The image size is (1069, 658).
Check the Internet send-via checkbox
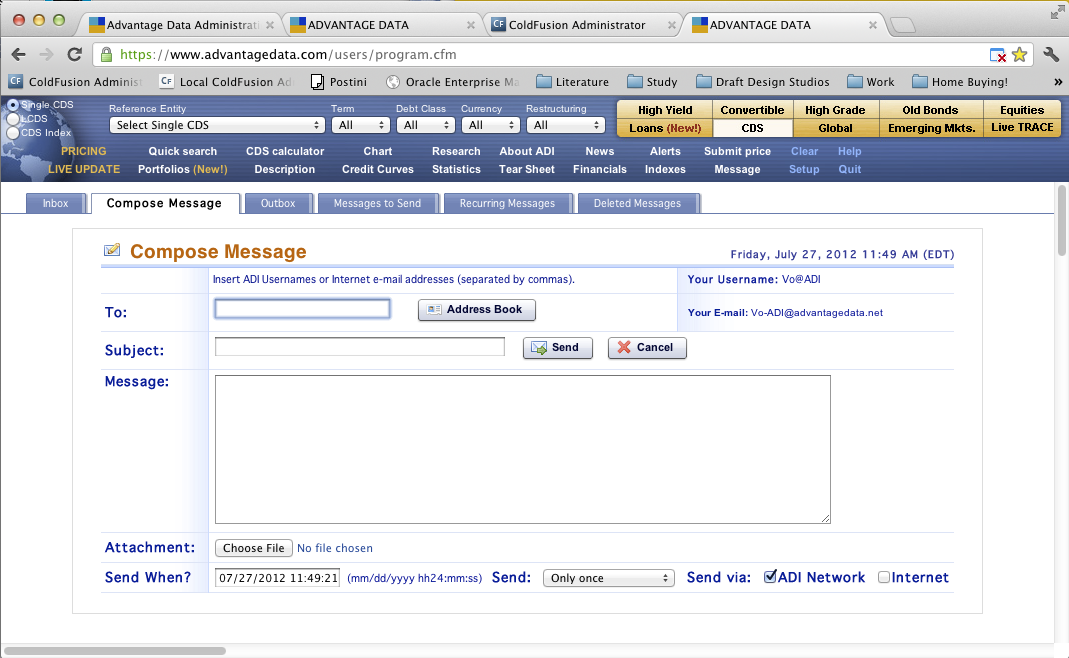pyautogui.click(x=884, y=578)
